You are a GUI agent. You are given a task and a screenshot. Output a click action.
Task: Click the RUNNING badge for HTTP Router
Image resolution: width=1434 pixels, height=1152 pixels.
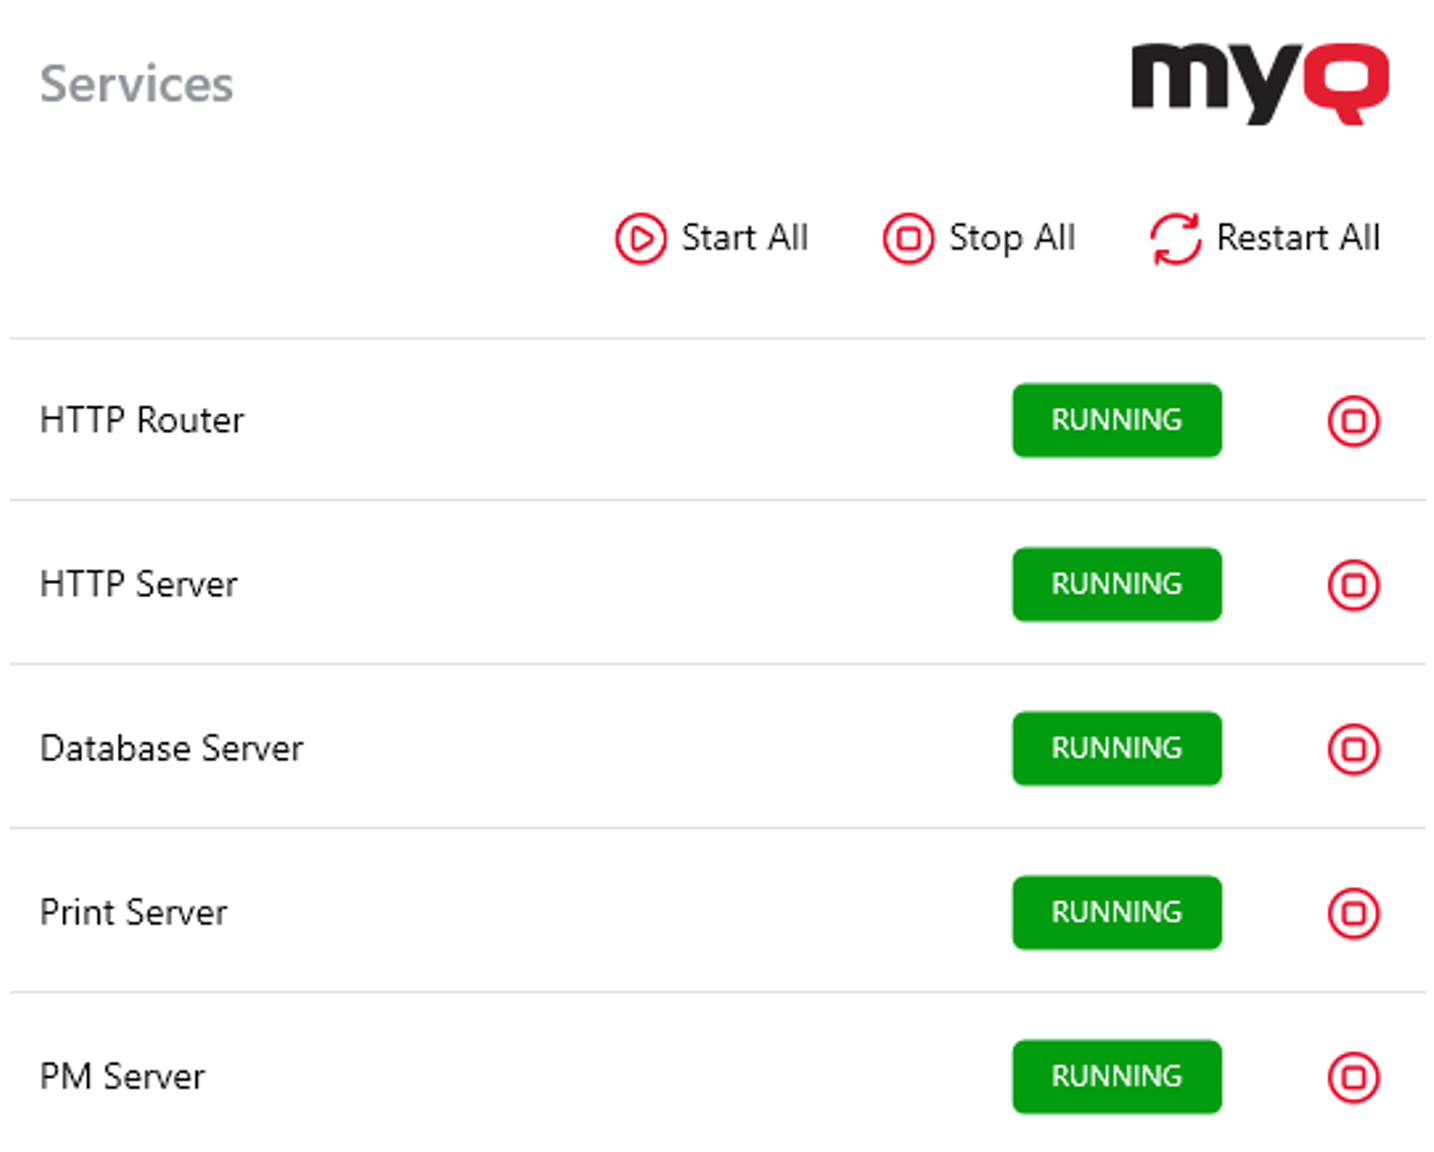click(1116, 420)
